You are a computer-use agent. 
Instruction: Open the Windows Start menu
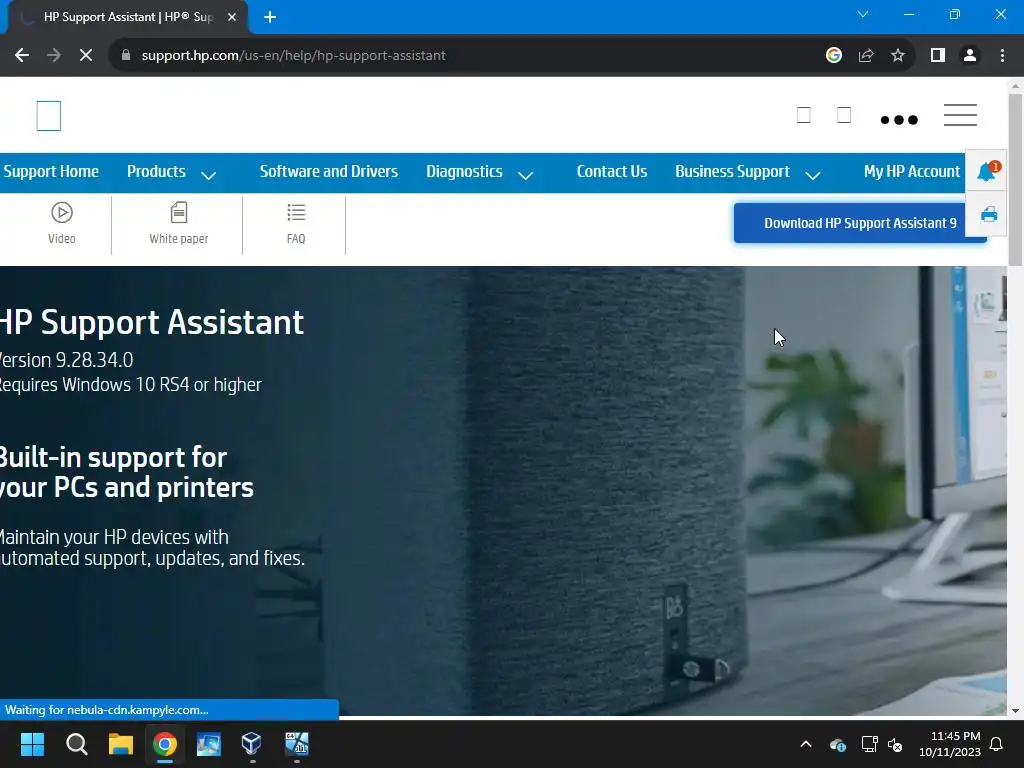pyautogui.click(x=32, y=744)
